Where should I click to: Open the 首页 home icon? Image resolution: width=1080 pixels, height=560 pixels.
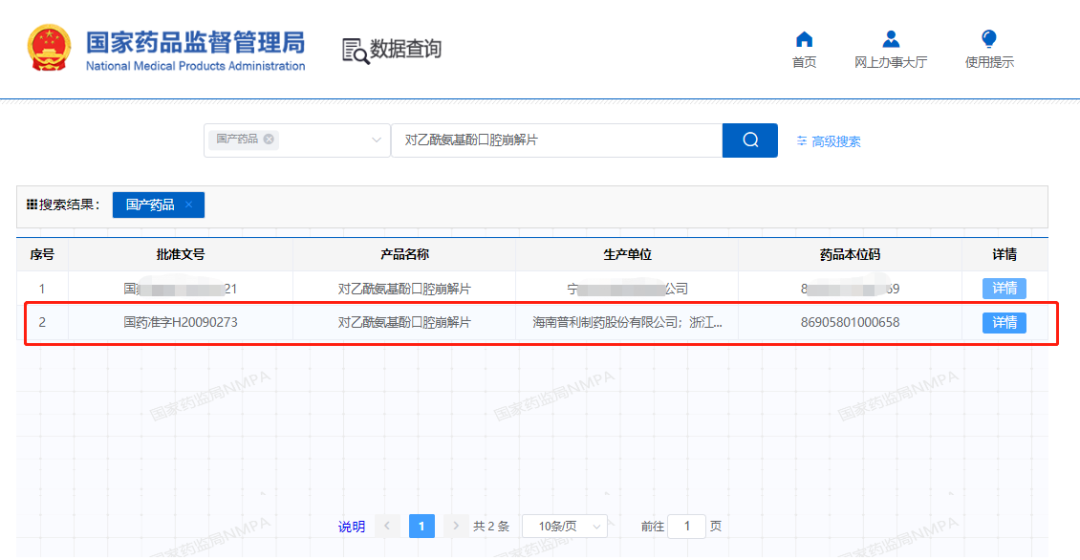click(x=804, y=40)
